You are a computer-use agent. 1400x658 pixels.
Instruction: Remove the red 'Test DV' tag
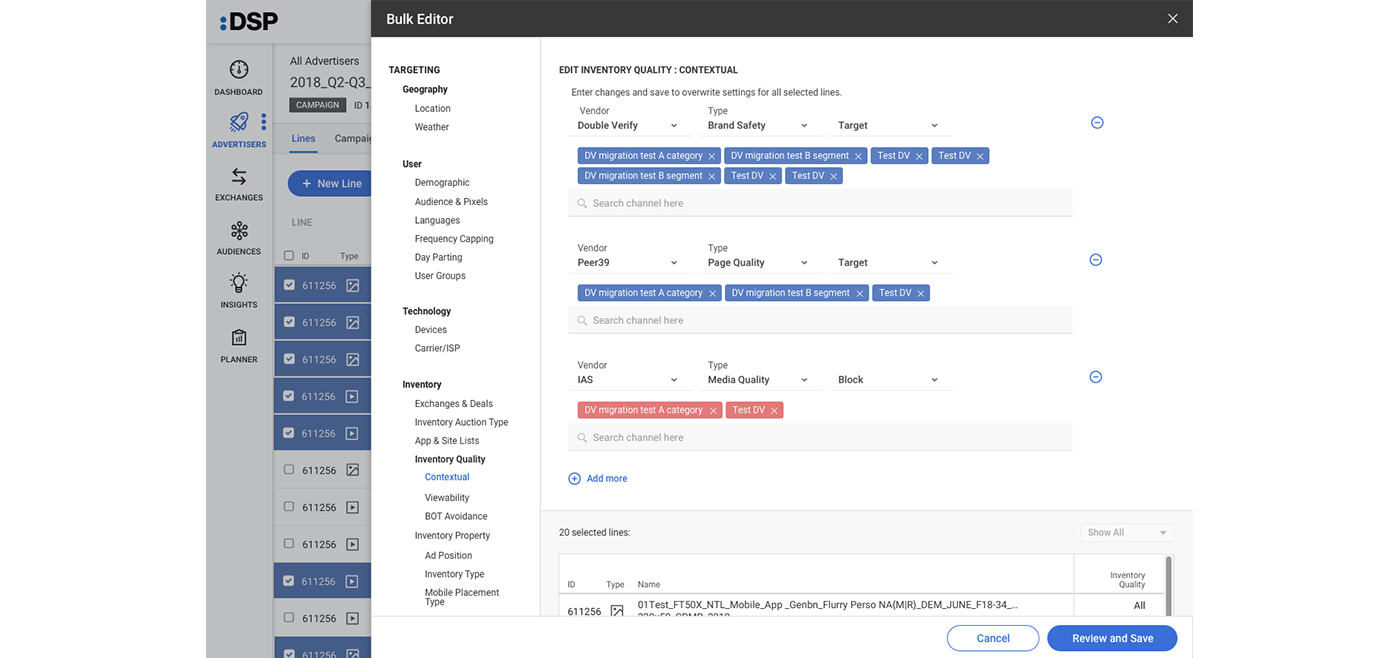click(x=774, y=411)
